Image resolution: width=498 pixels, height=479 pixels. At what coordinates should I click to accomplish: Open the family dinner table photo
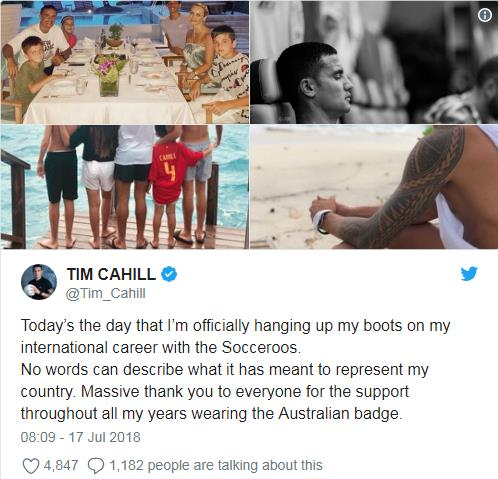pyautogui.click(x=125, y=62)
